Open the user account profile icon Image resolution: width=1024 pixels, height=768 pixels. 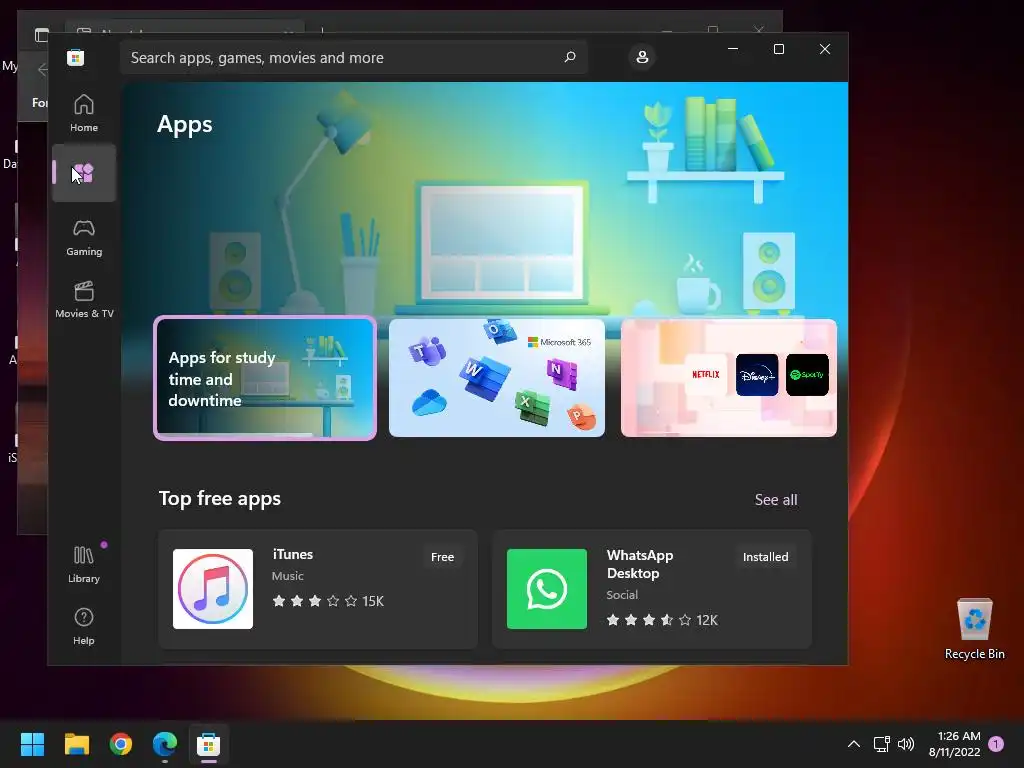(x=642, y=57)
